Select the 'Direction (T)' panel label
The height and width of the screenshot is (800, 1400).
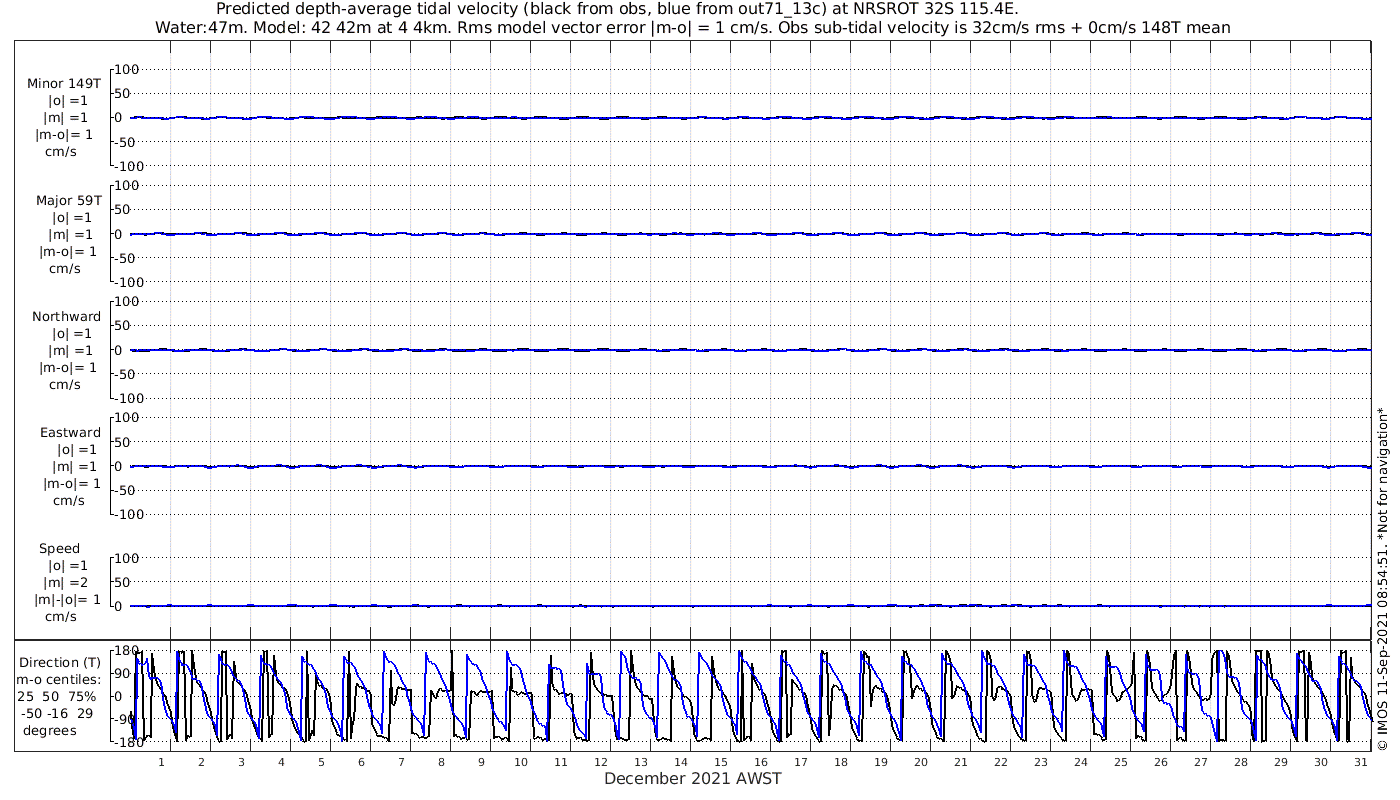pyautogui.click(x=61, y=663)
